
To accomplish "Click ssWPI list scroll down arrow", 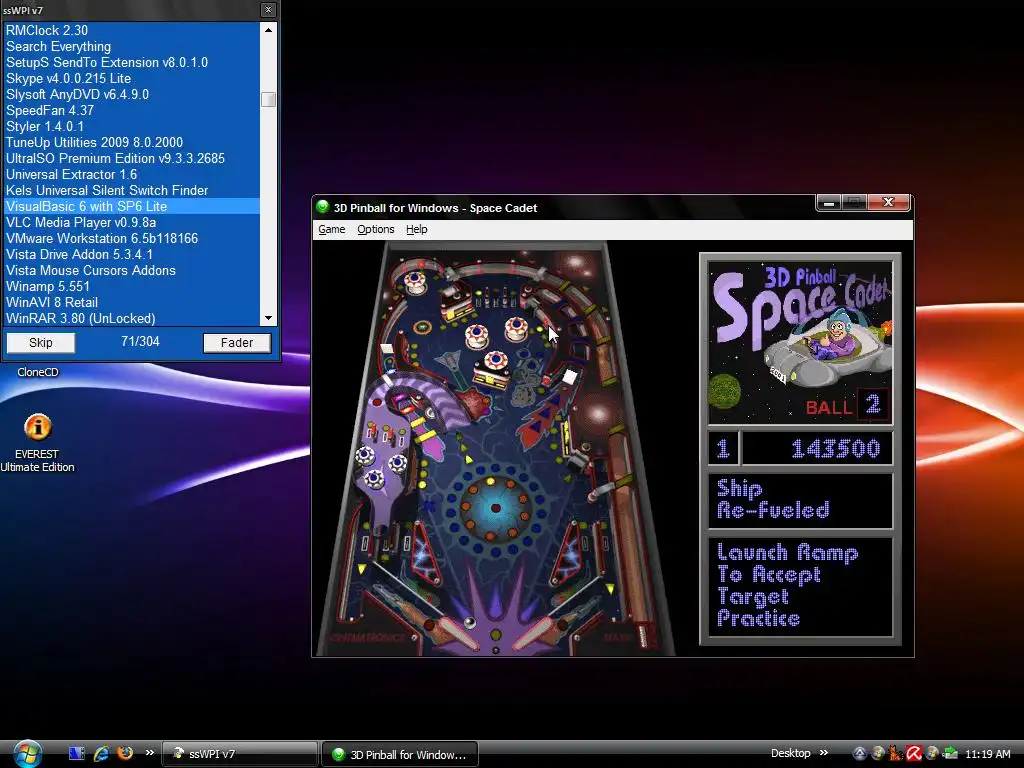I will click(x=268, y=318).
